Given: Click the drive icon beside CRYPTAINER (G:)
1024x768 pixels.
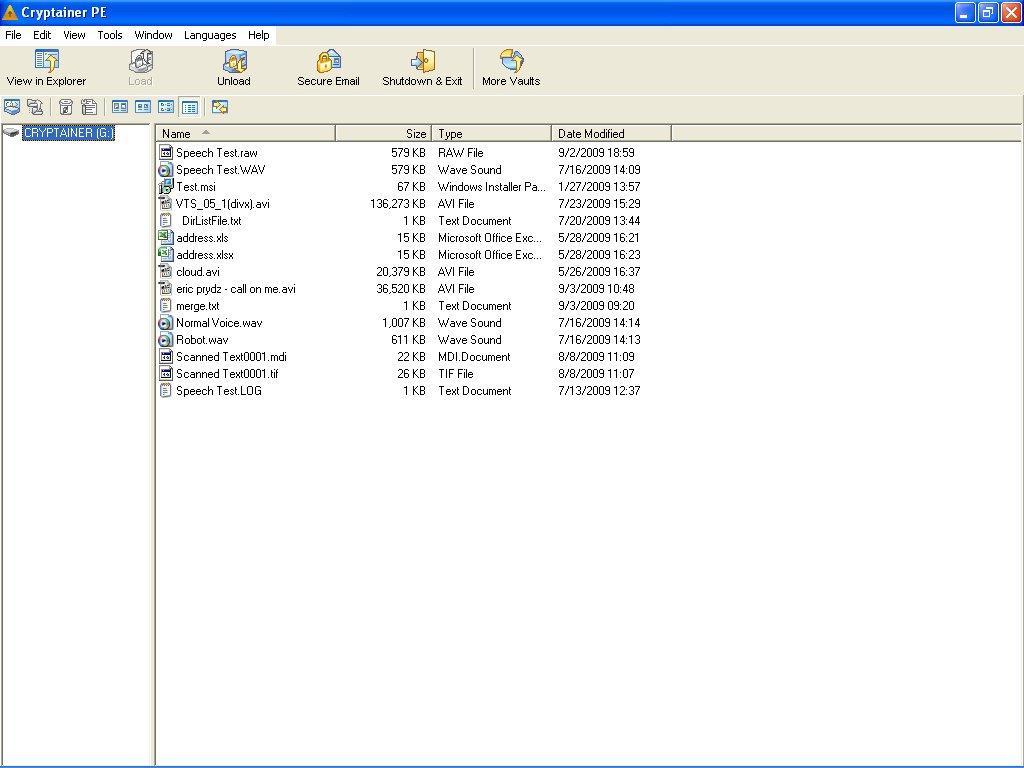Looking at the screenshot, I should click(x=11, y=133).
